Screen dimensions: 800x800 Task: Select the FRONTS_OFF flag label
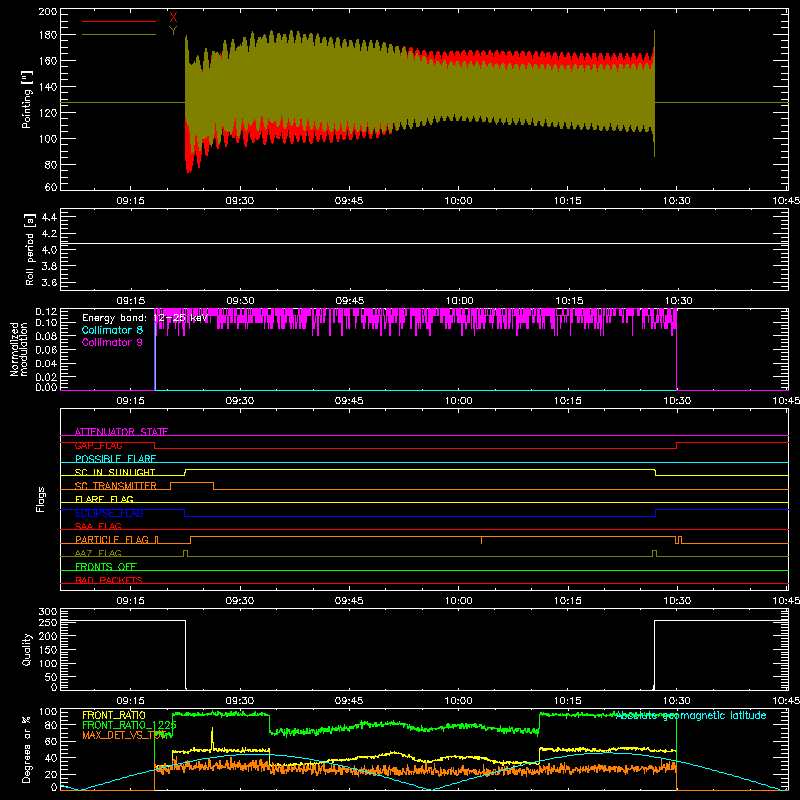pyautogui.click(x=106, y=567)
